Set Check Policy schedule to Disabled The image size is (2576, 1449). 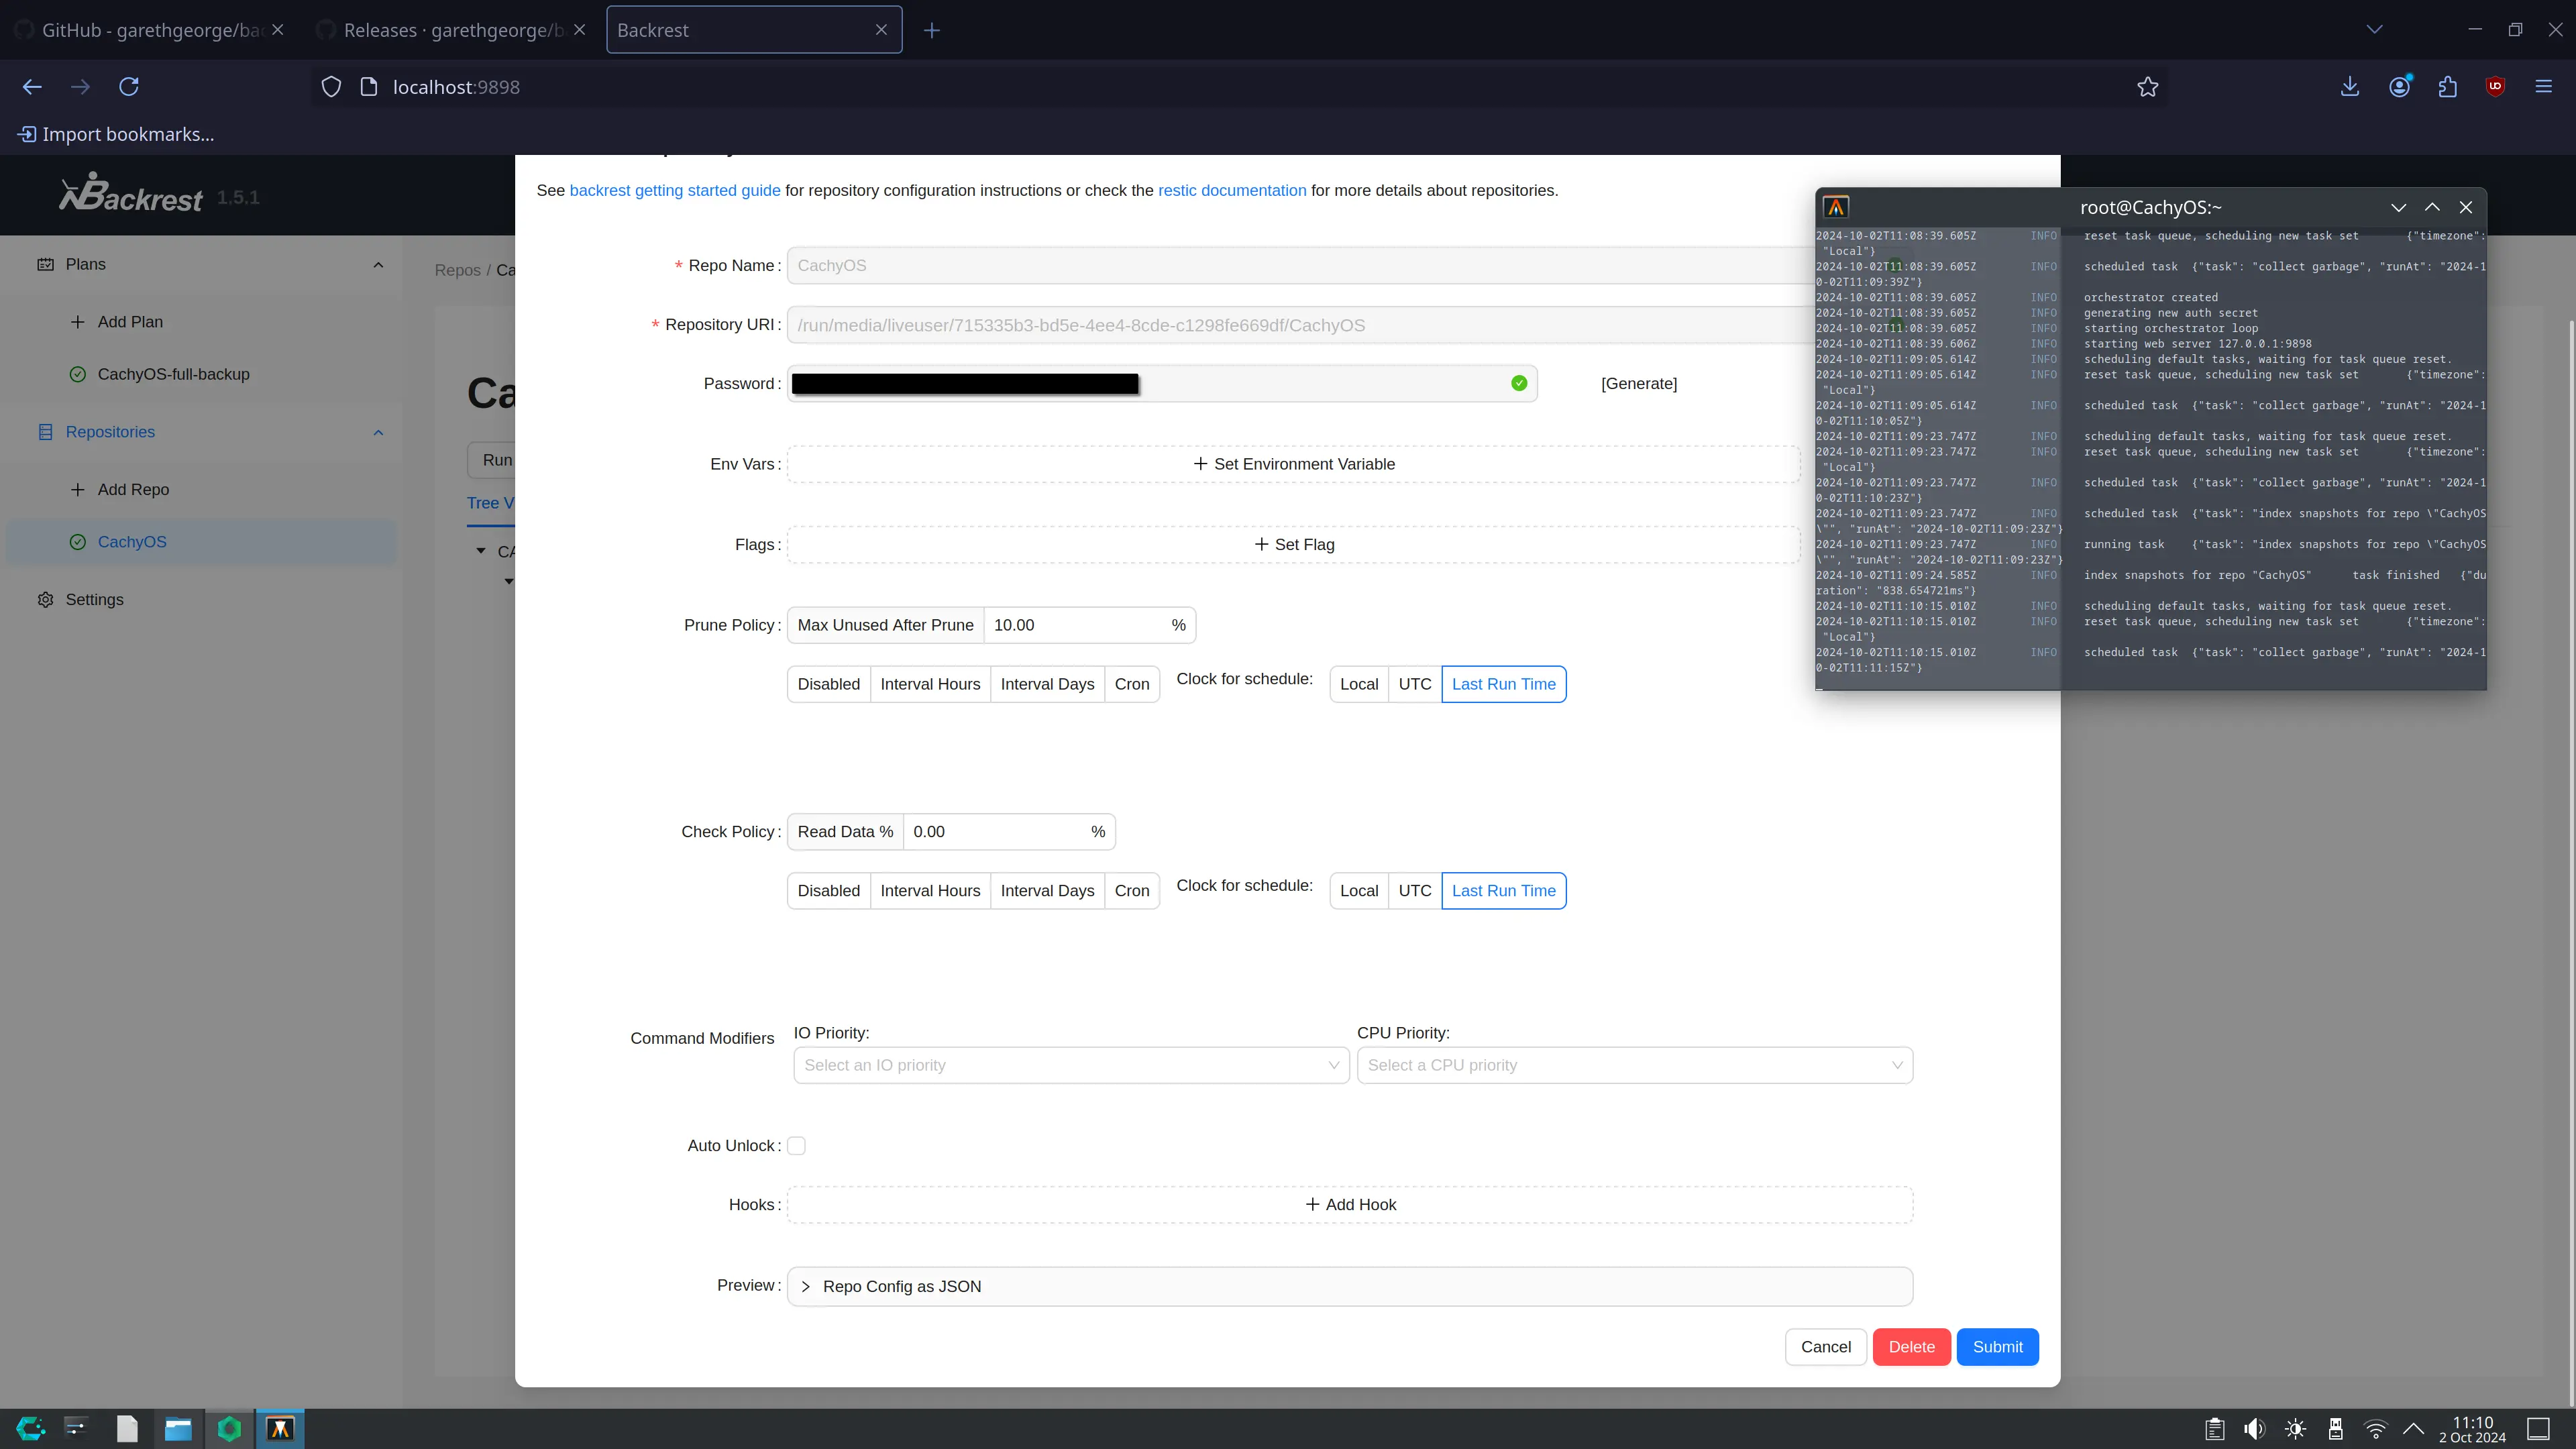[x=829, y=891]
